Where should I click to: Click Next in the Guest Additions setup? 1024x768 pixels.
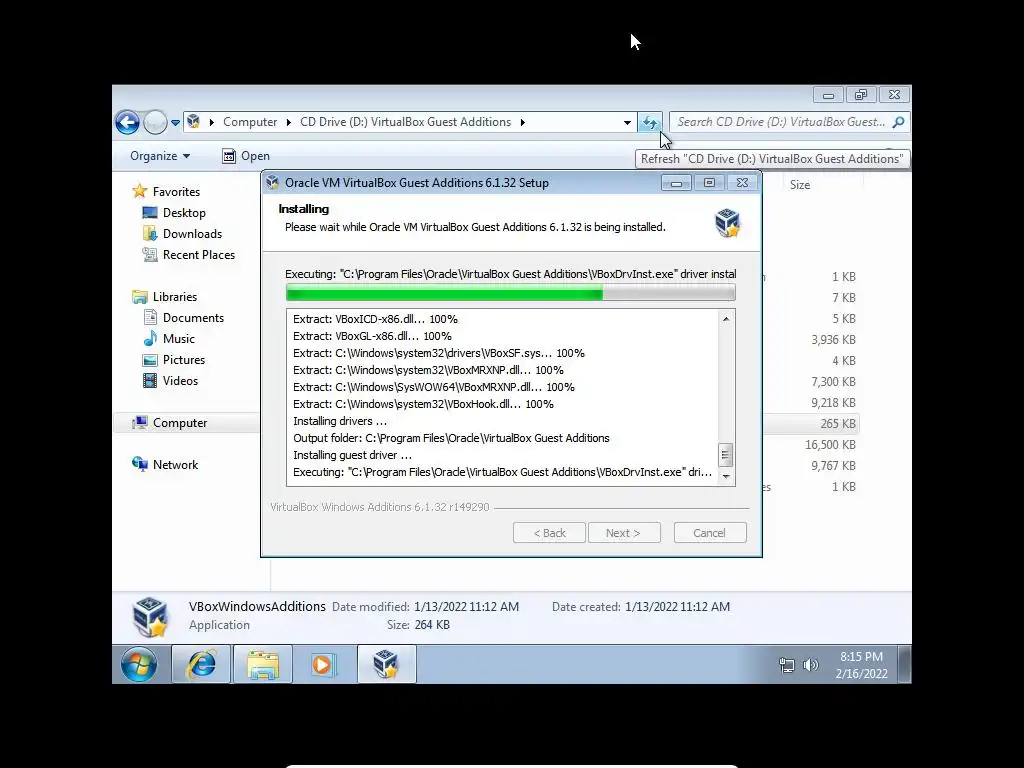pyautogui.click(x=624, y=533)
